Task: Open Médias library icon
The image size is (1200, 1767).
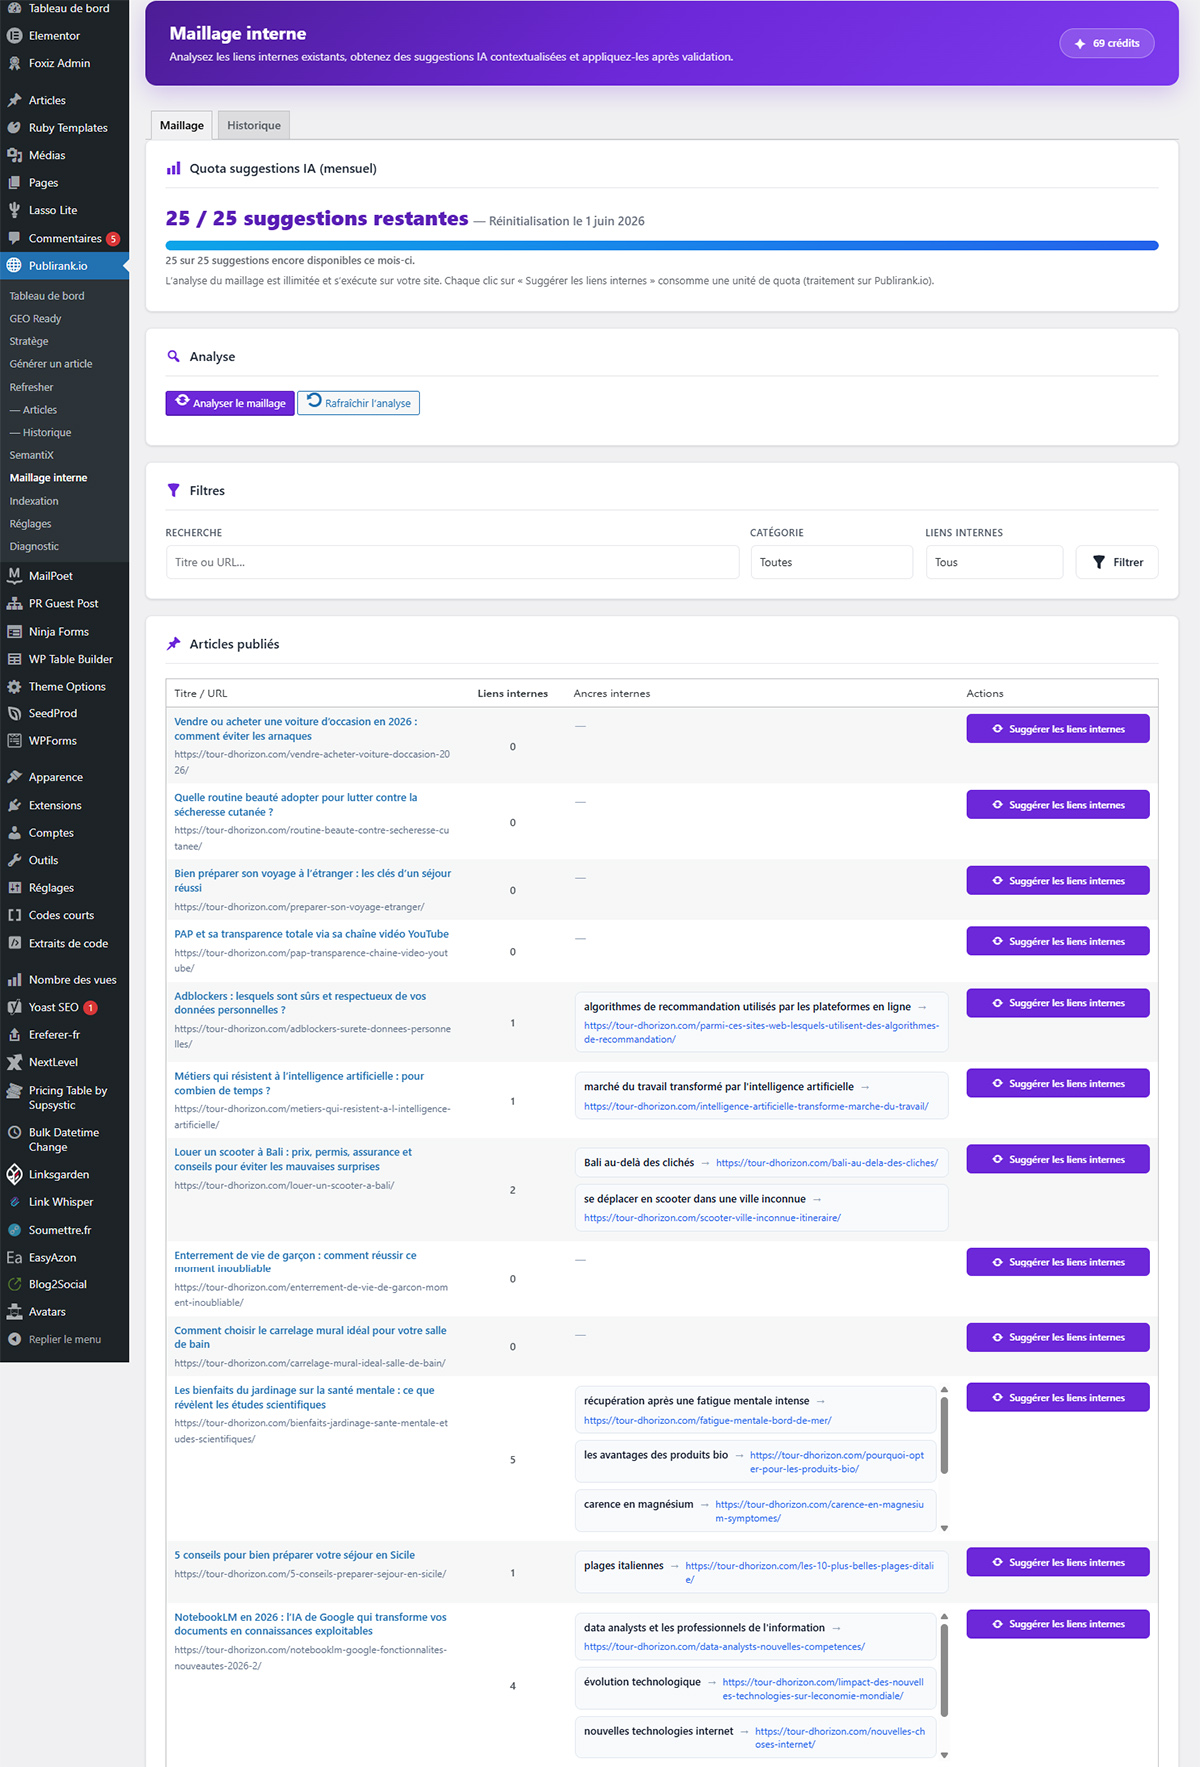Action: click(14, 155)
